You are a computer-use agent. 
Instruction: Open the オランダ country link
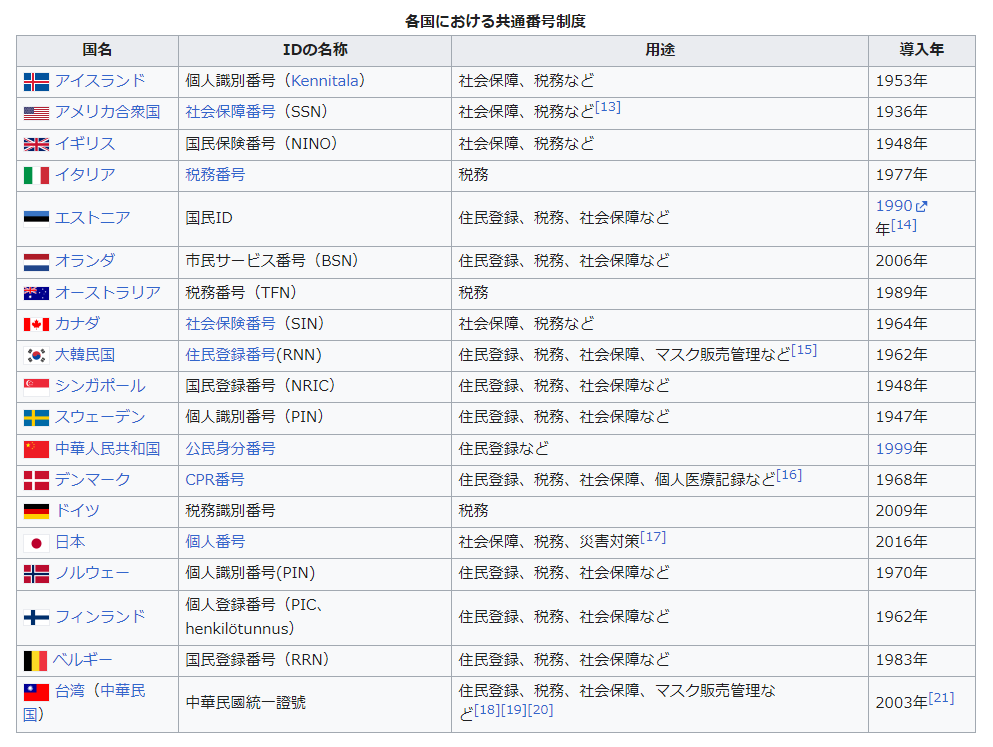[x=85, y=261]
